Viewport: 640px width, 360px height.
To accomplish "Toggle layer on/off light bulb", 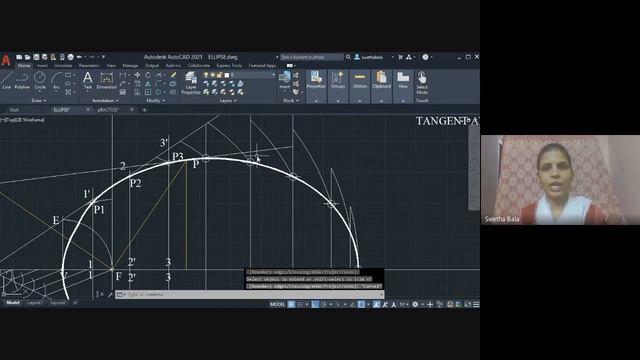I will [x=206, y=75].
